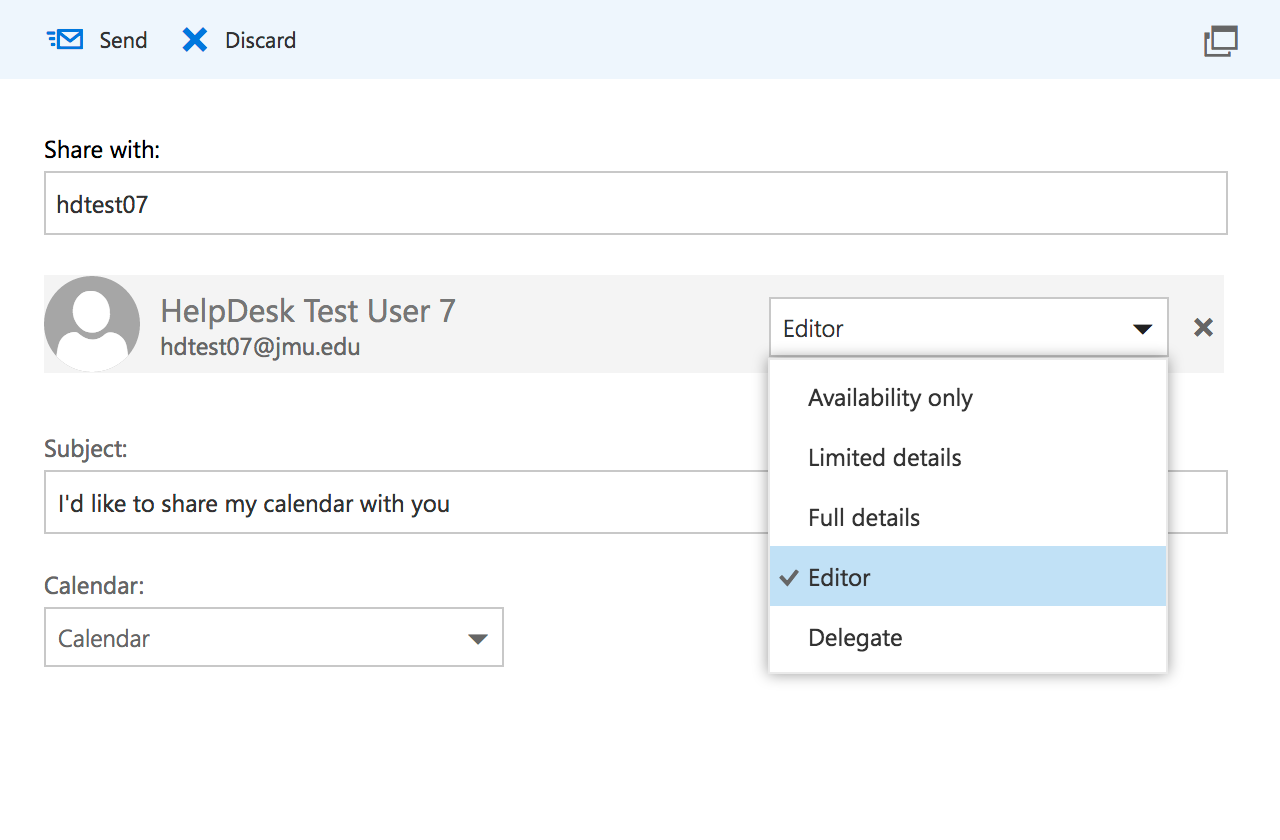Image resolution: width=1280 pixels, height=840 pixels.
Task: Click the Send button label
Action: 123,40
